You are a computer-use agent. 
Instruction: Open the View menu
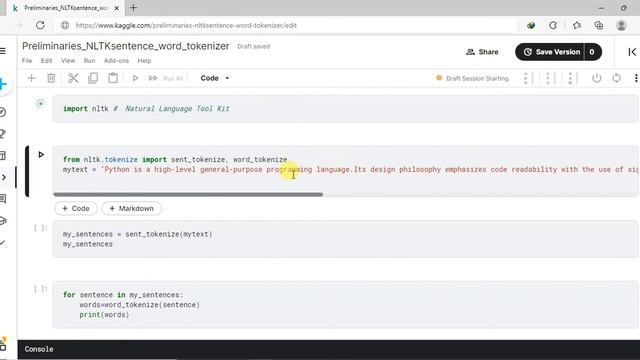pyautogui.click(x=68, y=60)
